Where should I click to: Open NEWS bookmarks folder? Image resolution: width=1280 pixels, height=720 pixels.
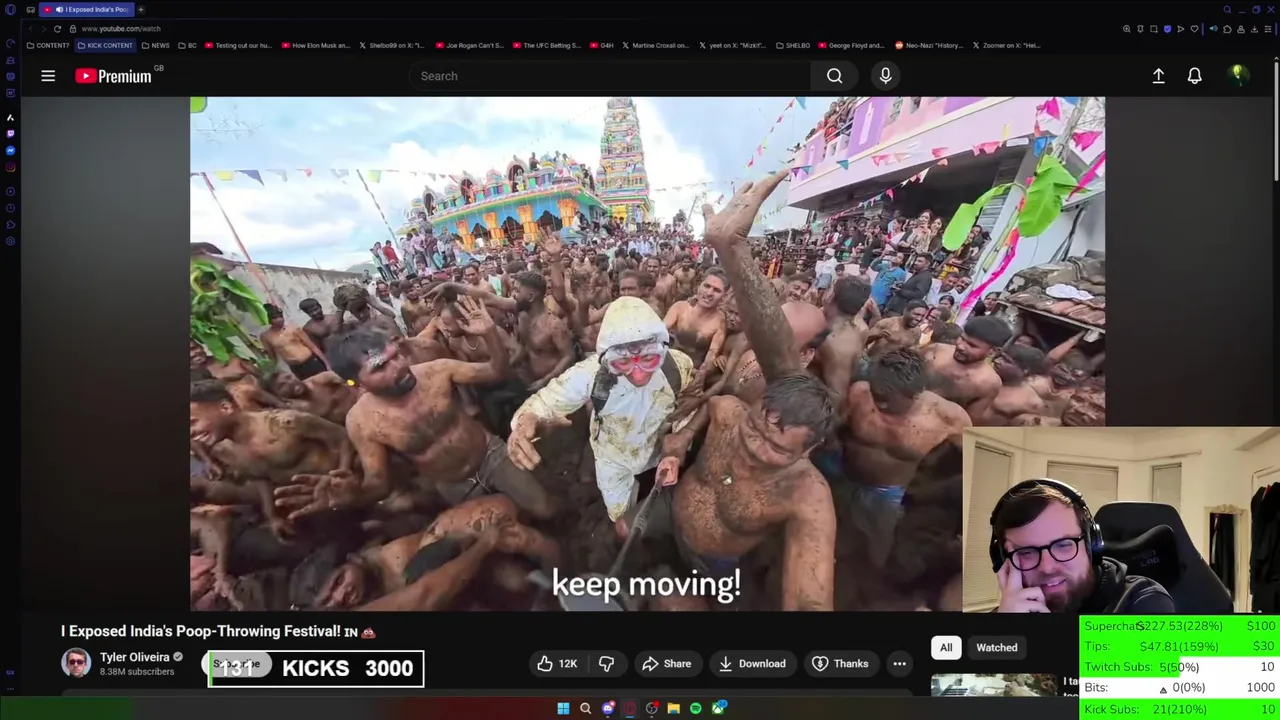point(156,45)
